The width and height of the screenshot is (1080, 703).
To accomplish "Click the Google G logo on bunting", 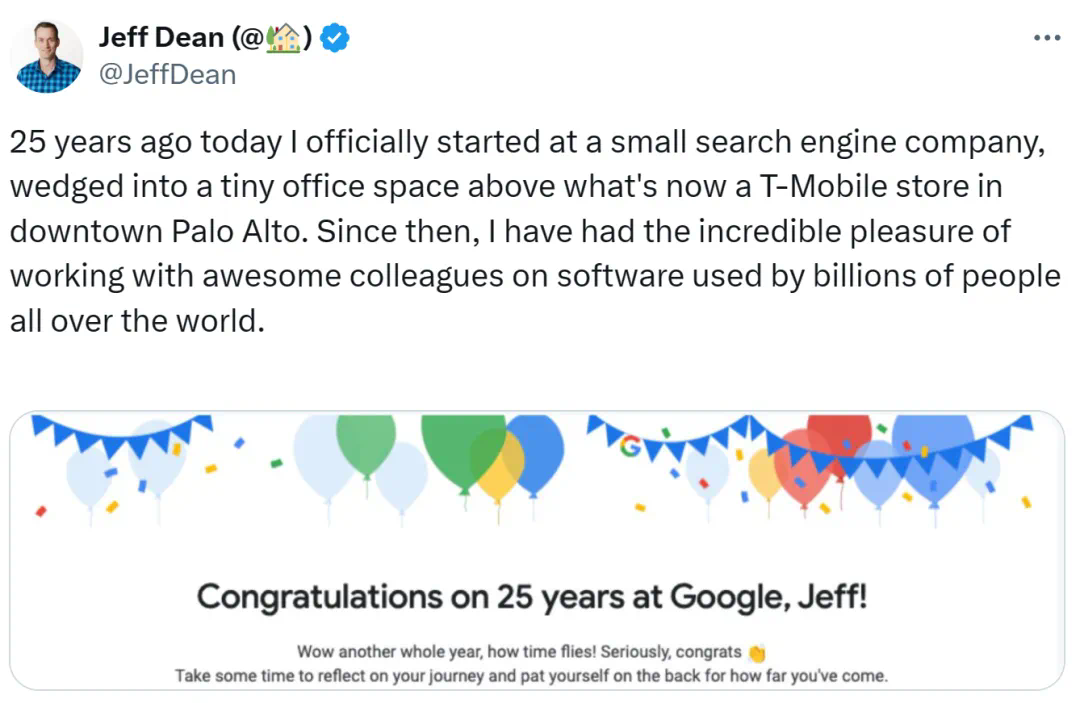I will (630, 446).
